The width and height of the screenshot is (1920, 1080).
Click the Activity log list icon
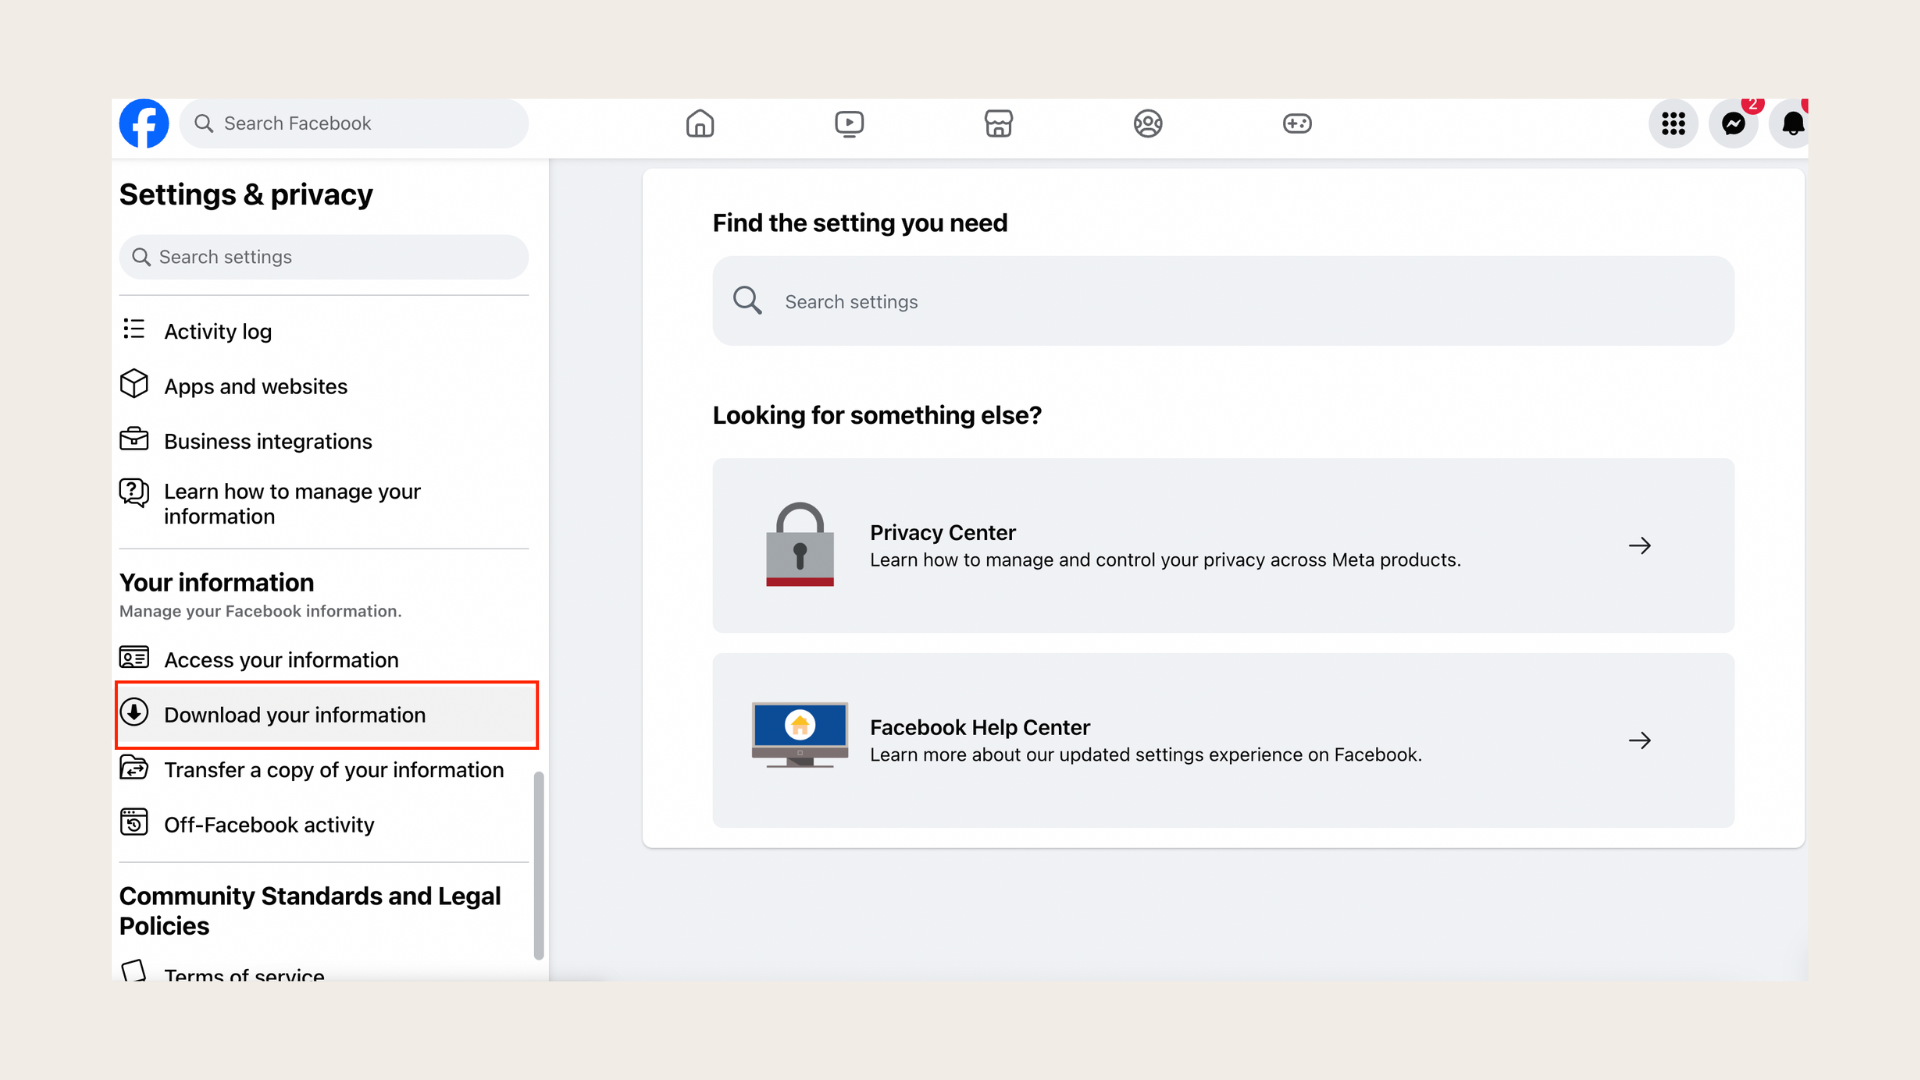click(134, 329)
